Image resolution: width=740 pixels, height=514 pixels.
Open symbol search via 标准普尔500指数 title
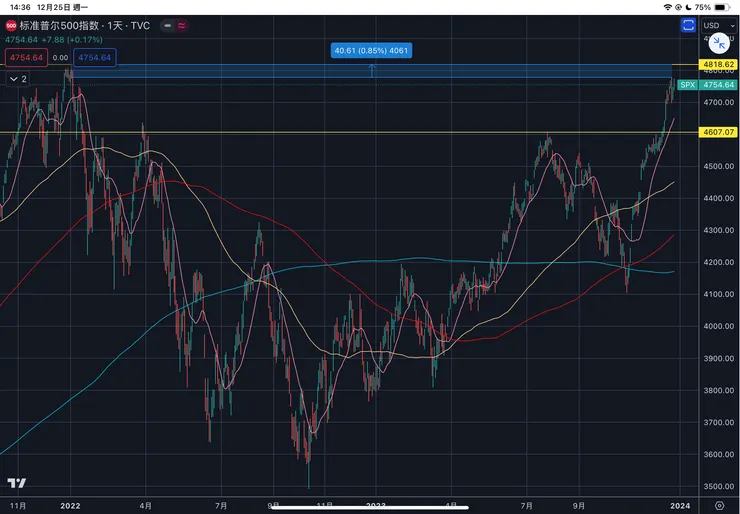(x=59, y=25)
